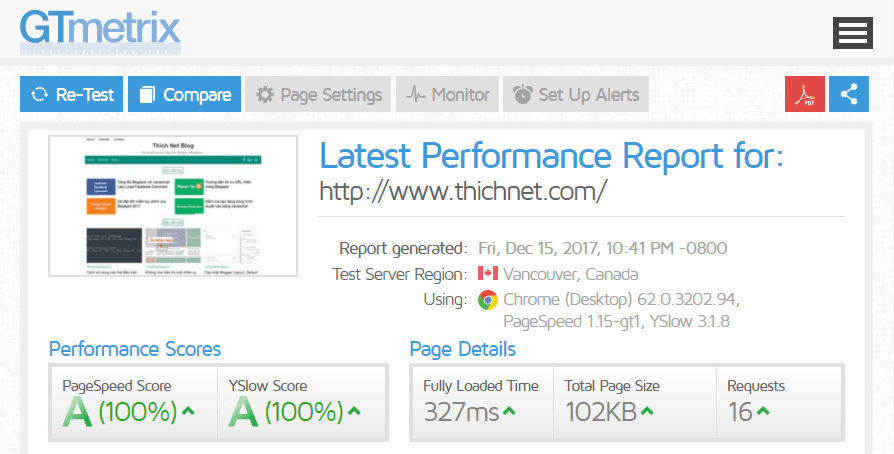Screen dimensions: 894x454
Task: Click the share icon button
Action: (x=849, y=94)
